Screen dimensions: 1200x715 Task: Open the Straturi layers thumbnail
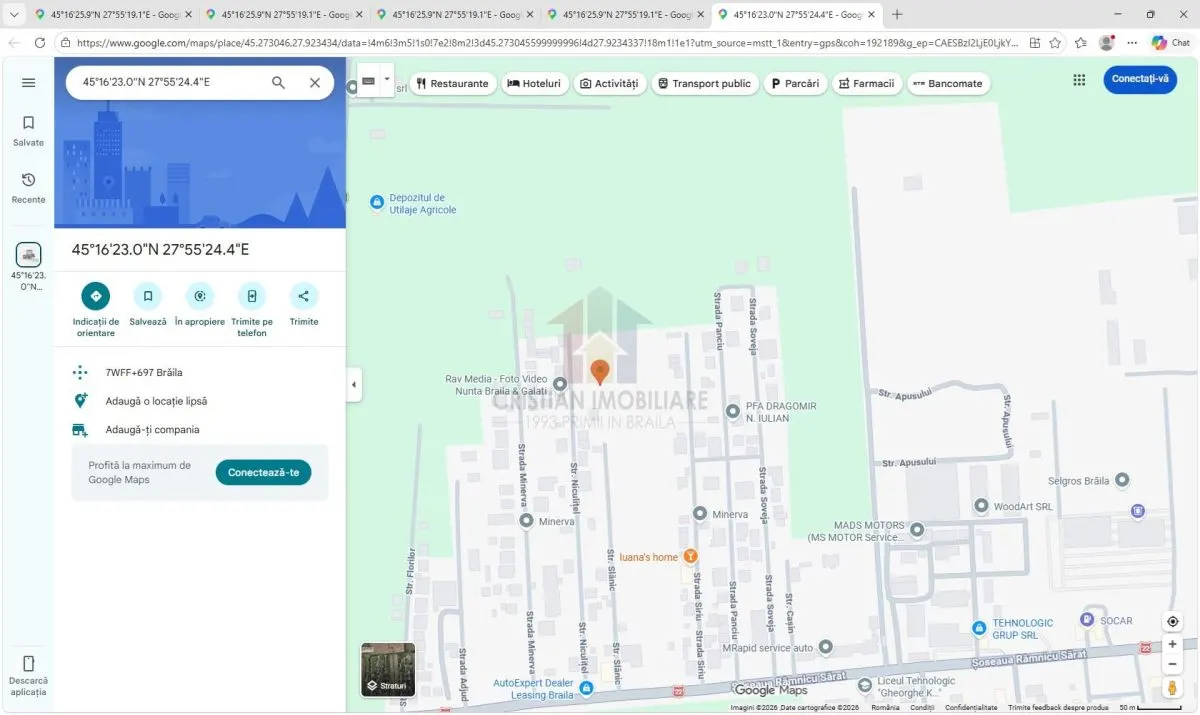(388, 669)
